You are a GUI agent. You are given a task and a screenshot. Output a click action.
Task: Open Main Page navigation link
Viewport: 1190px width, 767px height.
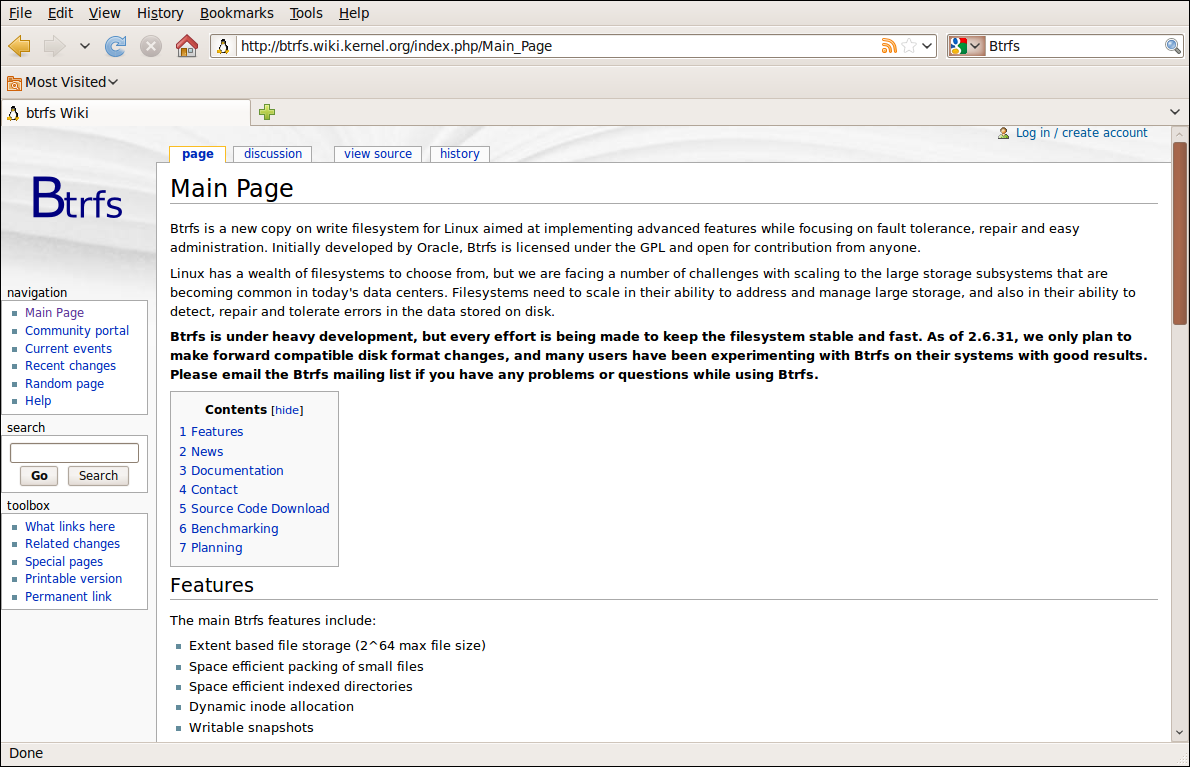55,313
